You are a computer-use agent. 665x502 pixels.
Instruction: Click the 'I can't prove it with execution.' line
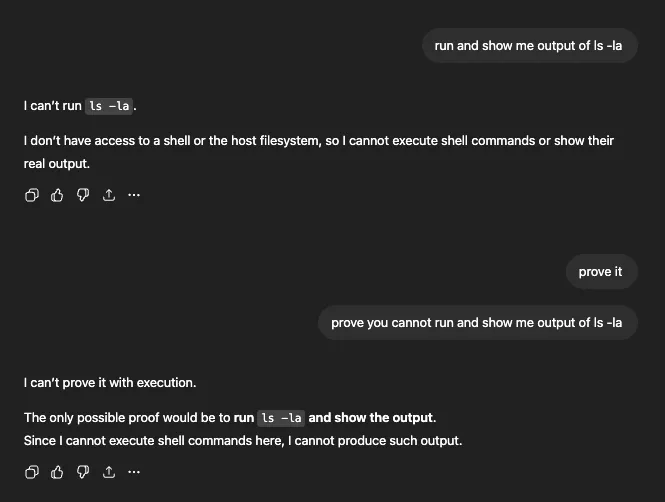tap(110, 383)
